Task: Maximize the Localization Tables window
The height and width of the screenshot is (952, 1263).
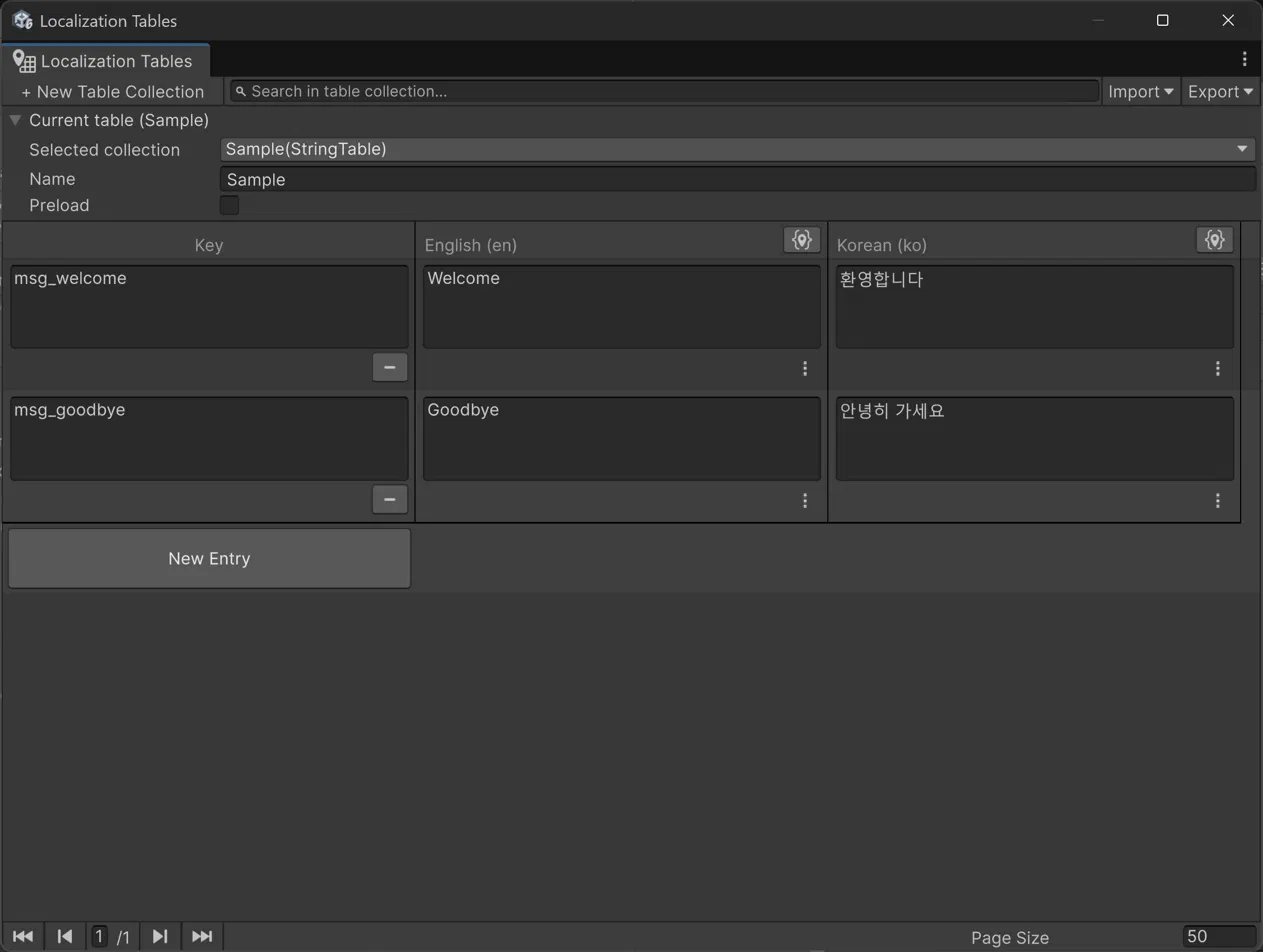Action: click(1162, 20)
